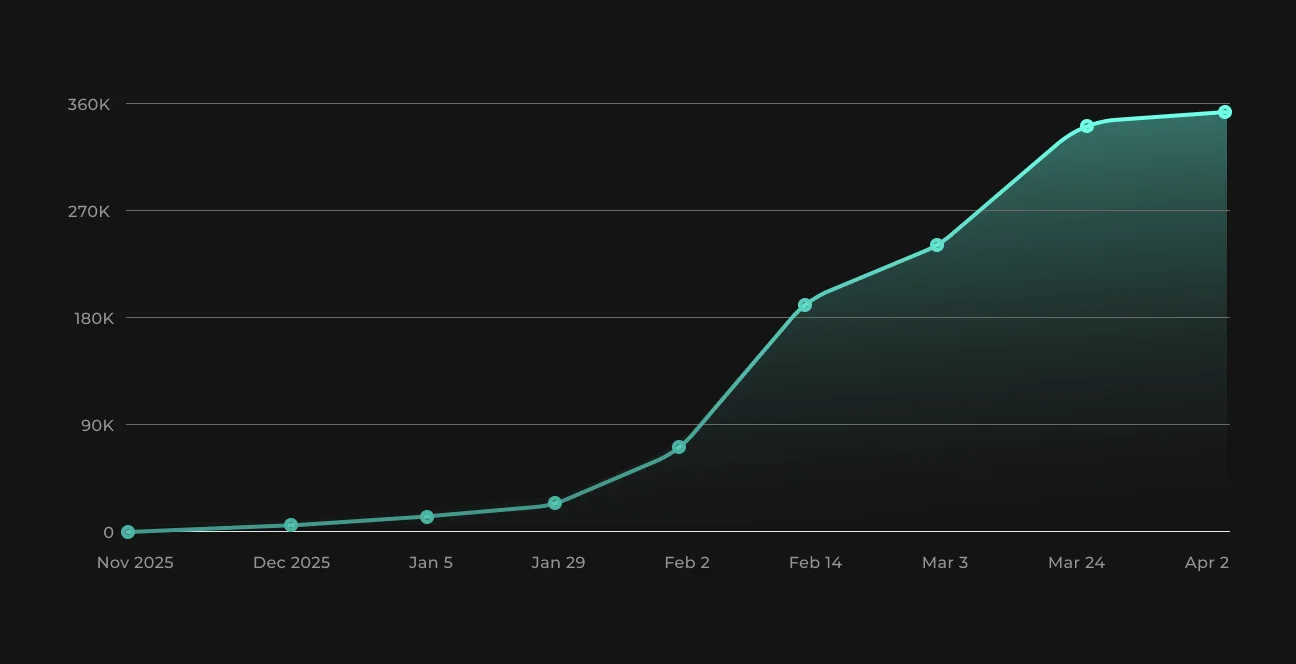Click the Feb 2 data point
This screenshot has height=664, width=1296.
click(x=679, y=447)
